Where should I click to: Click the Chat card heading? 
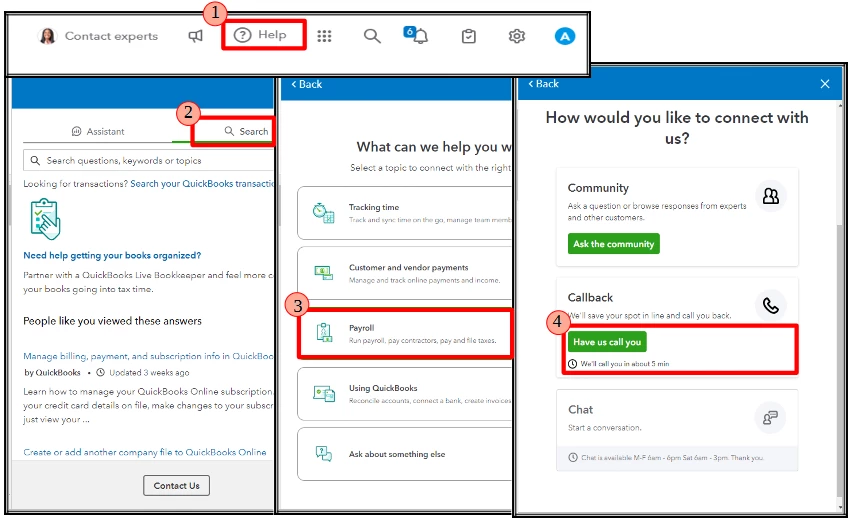click(x=580, y=410)
